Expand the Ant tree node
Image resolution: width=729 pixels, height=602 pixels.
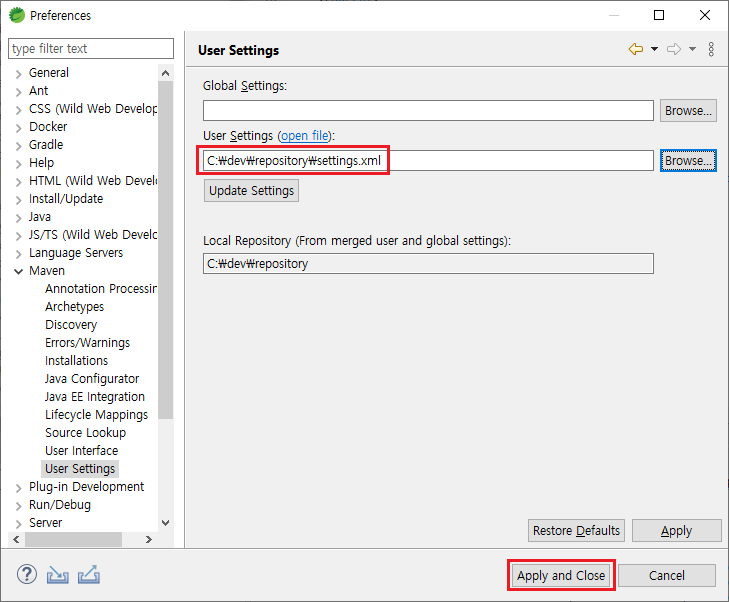pos(19,92)
